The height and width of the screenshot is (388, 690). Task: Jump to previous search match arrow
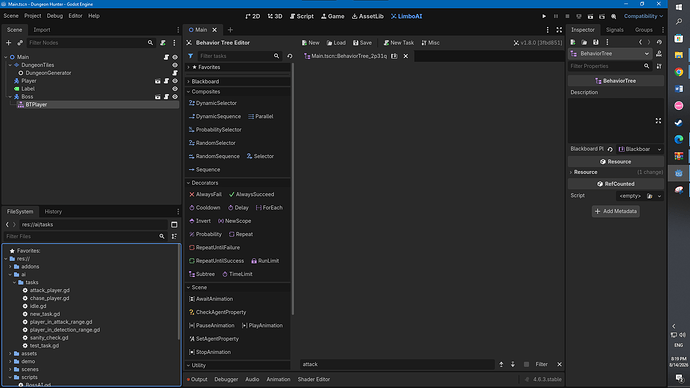pyautogui.click(x=501, y=364)
